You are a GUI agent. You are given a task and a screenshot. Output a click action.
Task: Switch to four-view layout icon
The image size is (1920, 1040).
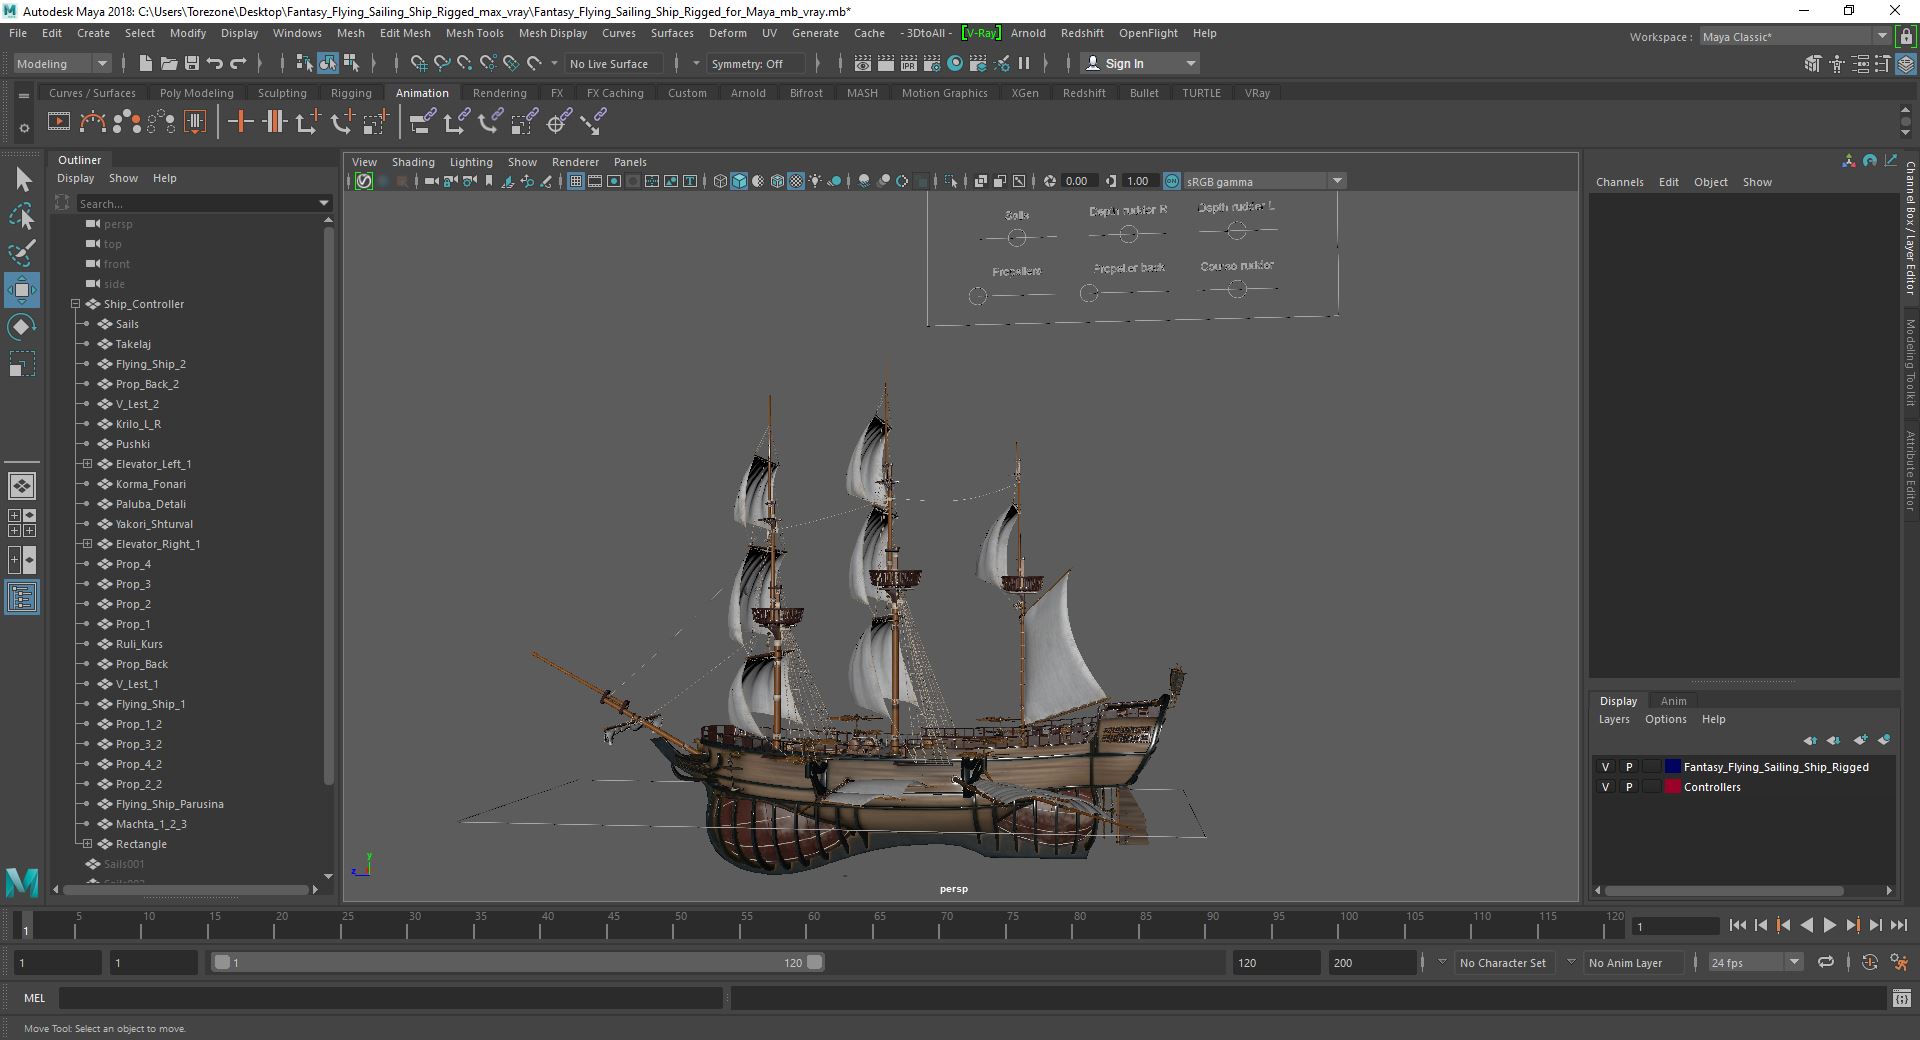pyautogui.click(x=22, y=523)
